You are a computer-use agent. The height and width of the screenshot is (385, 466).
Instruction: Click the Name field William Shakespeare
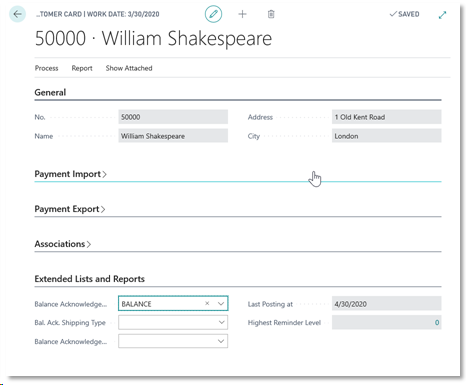coord(173,136)
